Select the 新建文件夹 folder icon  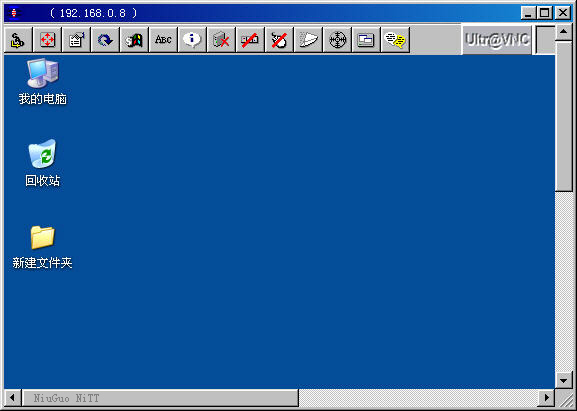point(43,247)
